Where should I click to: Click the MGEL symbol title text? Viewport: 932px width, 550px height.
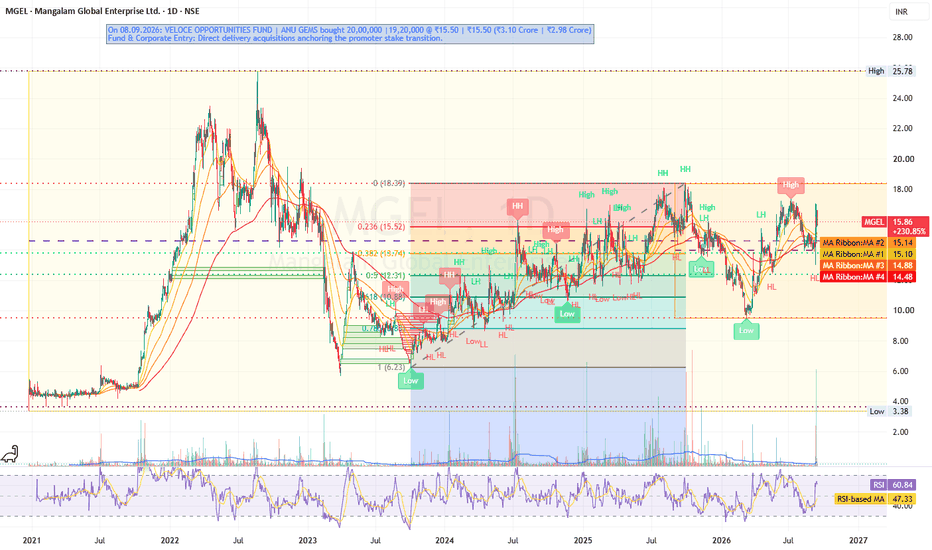tap(102, 11)
